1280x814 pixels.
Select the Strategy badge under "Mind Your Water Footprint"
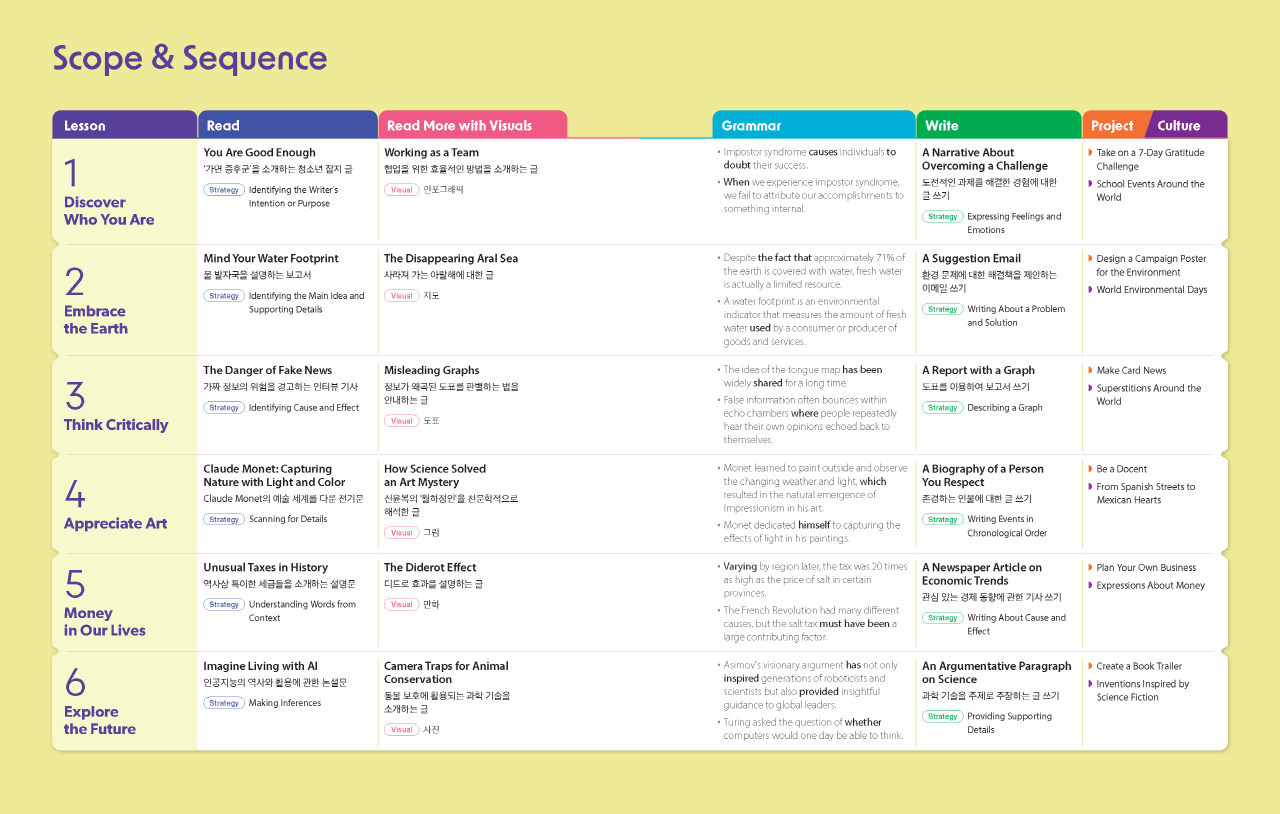(x=224, y=296)
